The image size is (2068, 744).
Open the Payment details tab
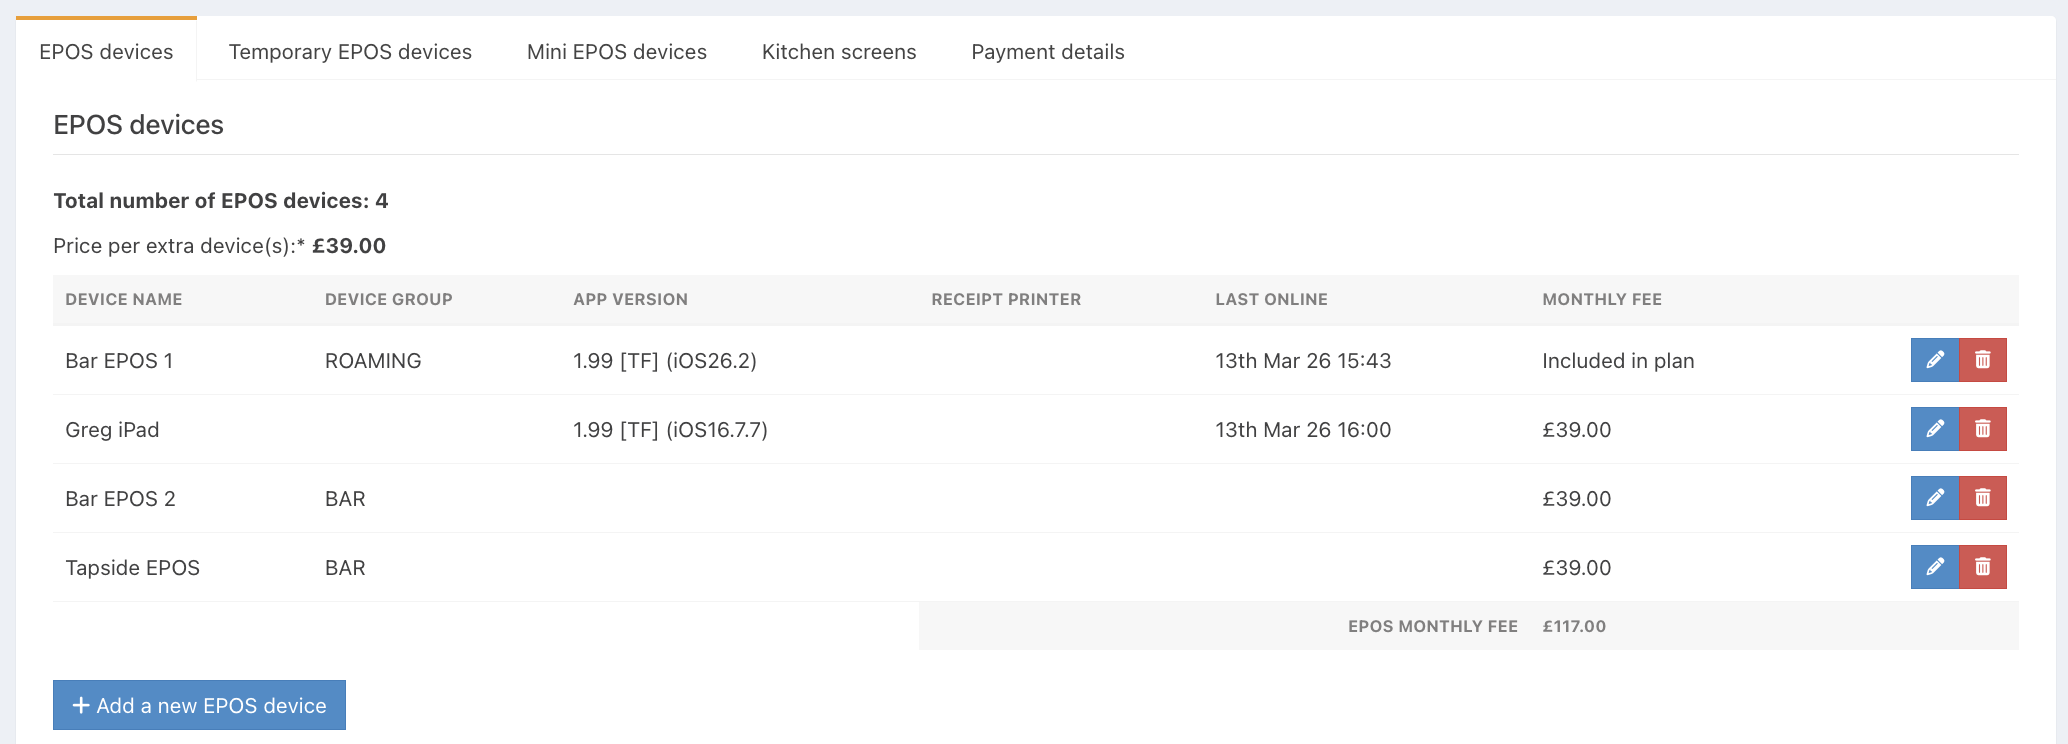[x=1047, y=52]
